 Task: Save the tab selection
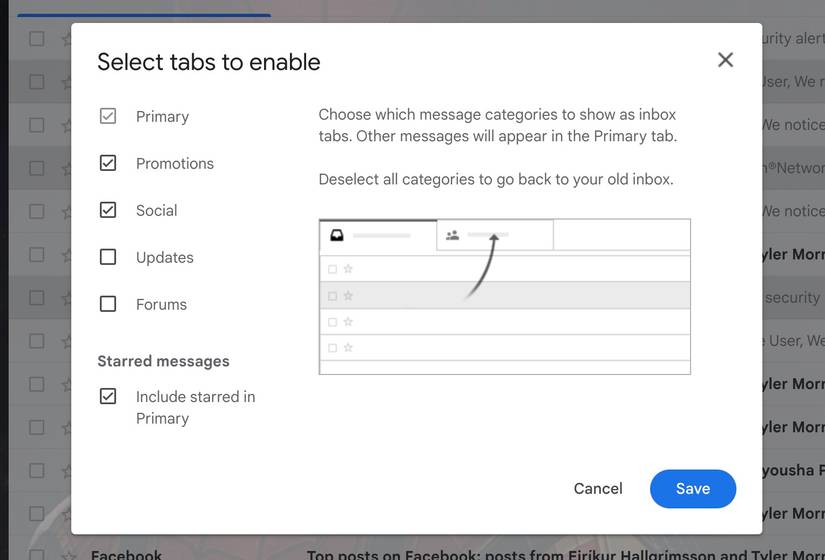(x=693, y=489)
